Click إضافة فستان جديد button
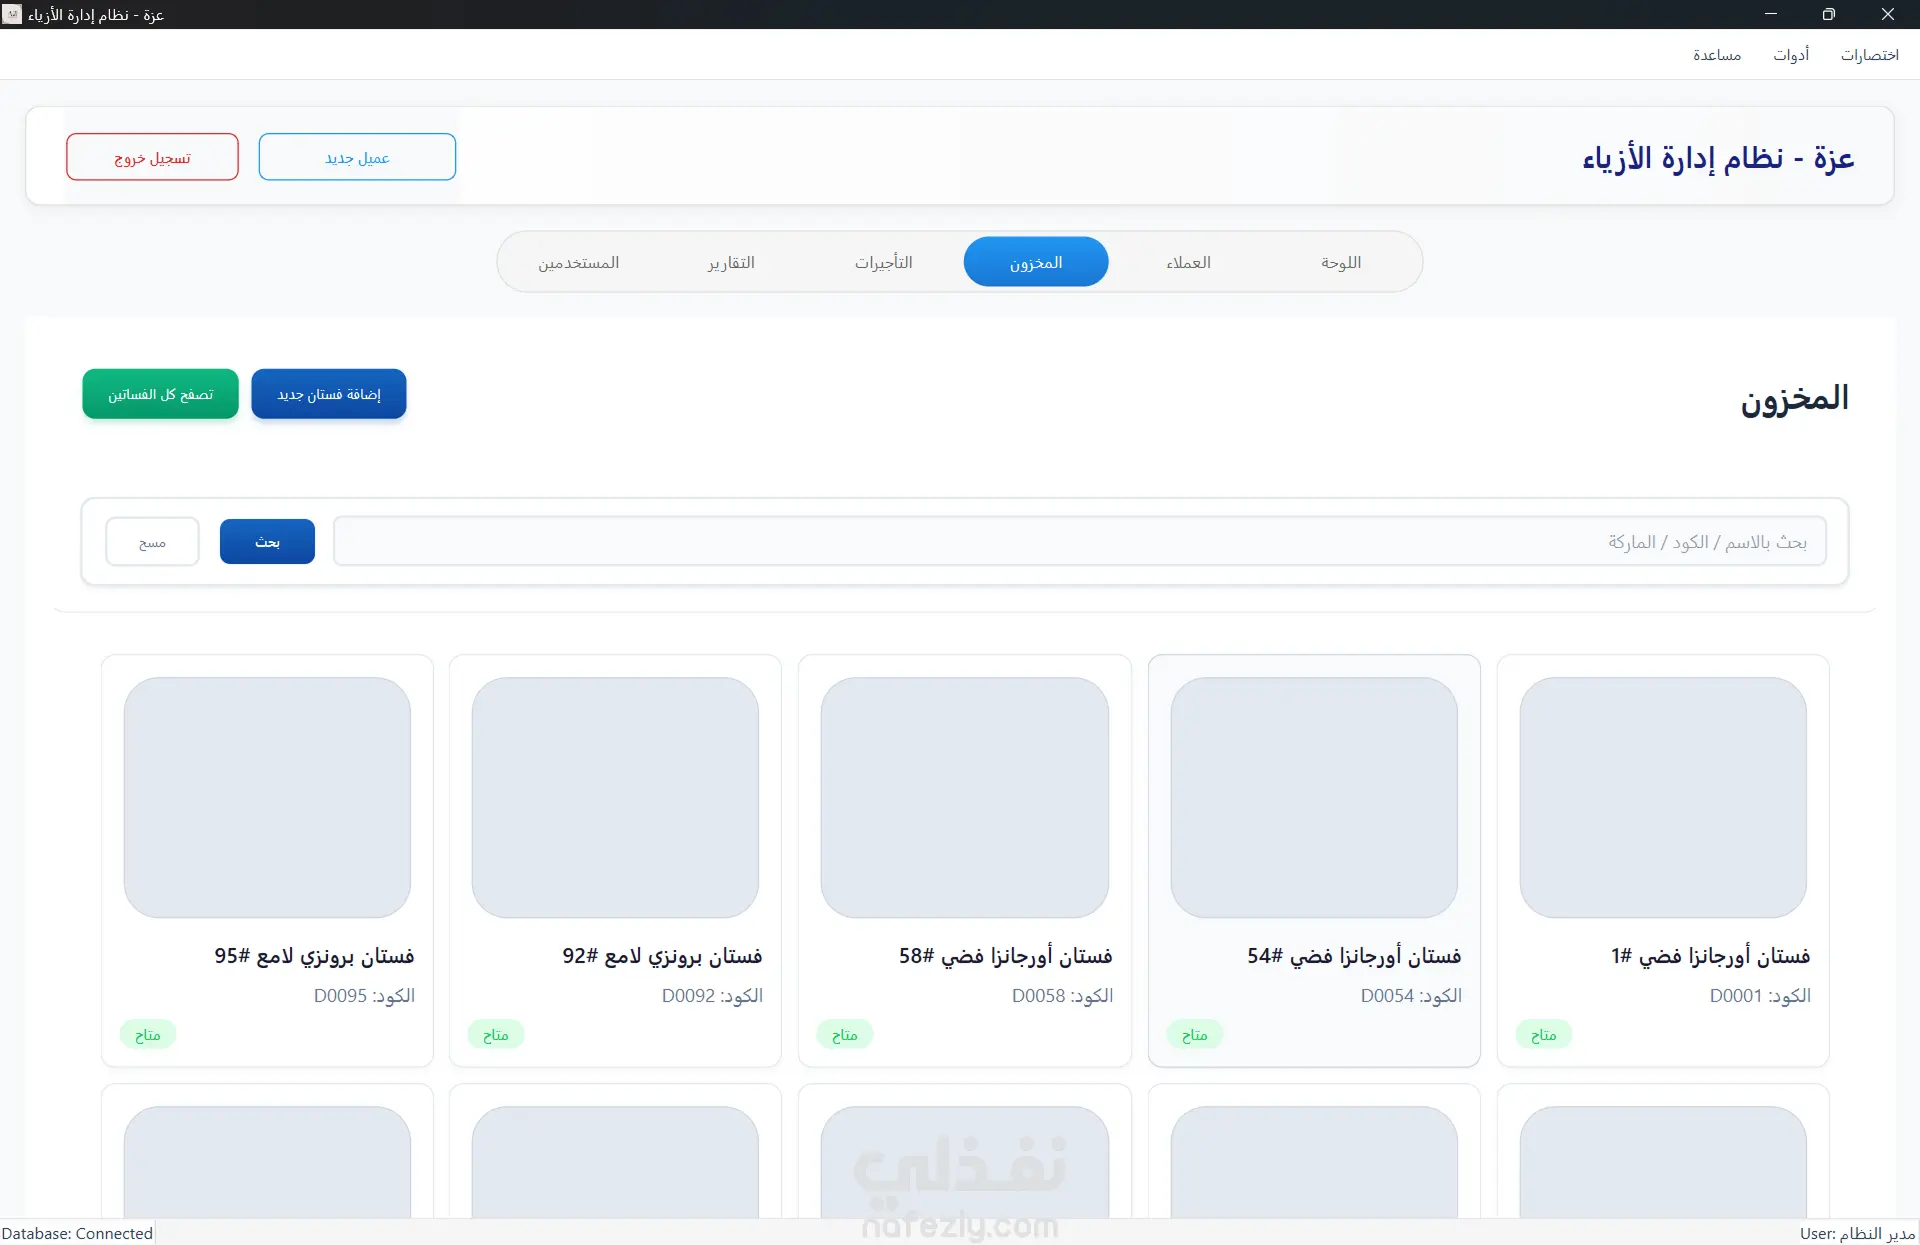The image size is (1920, 1245). [329, 394]
